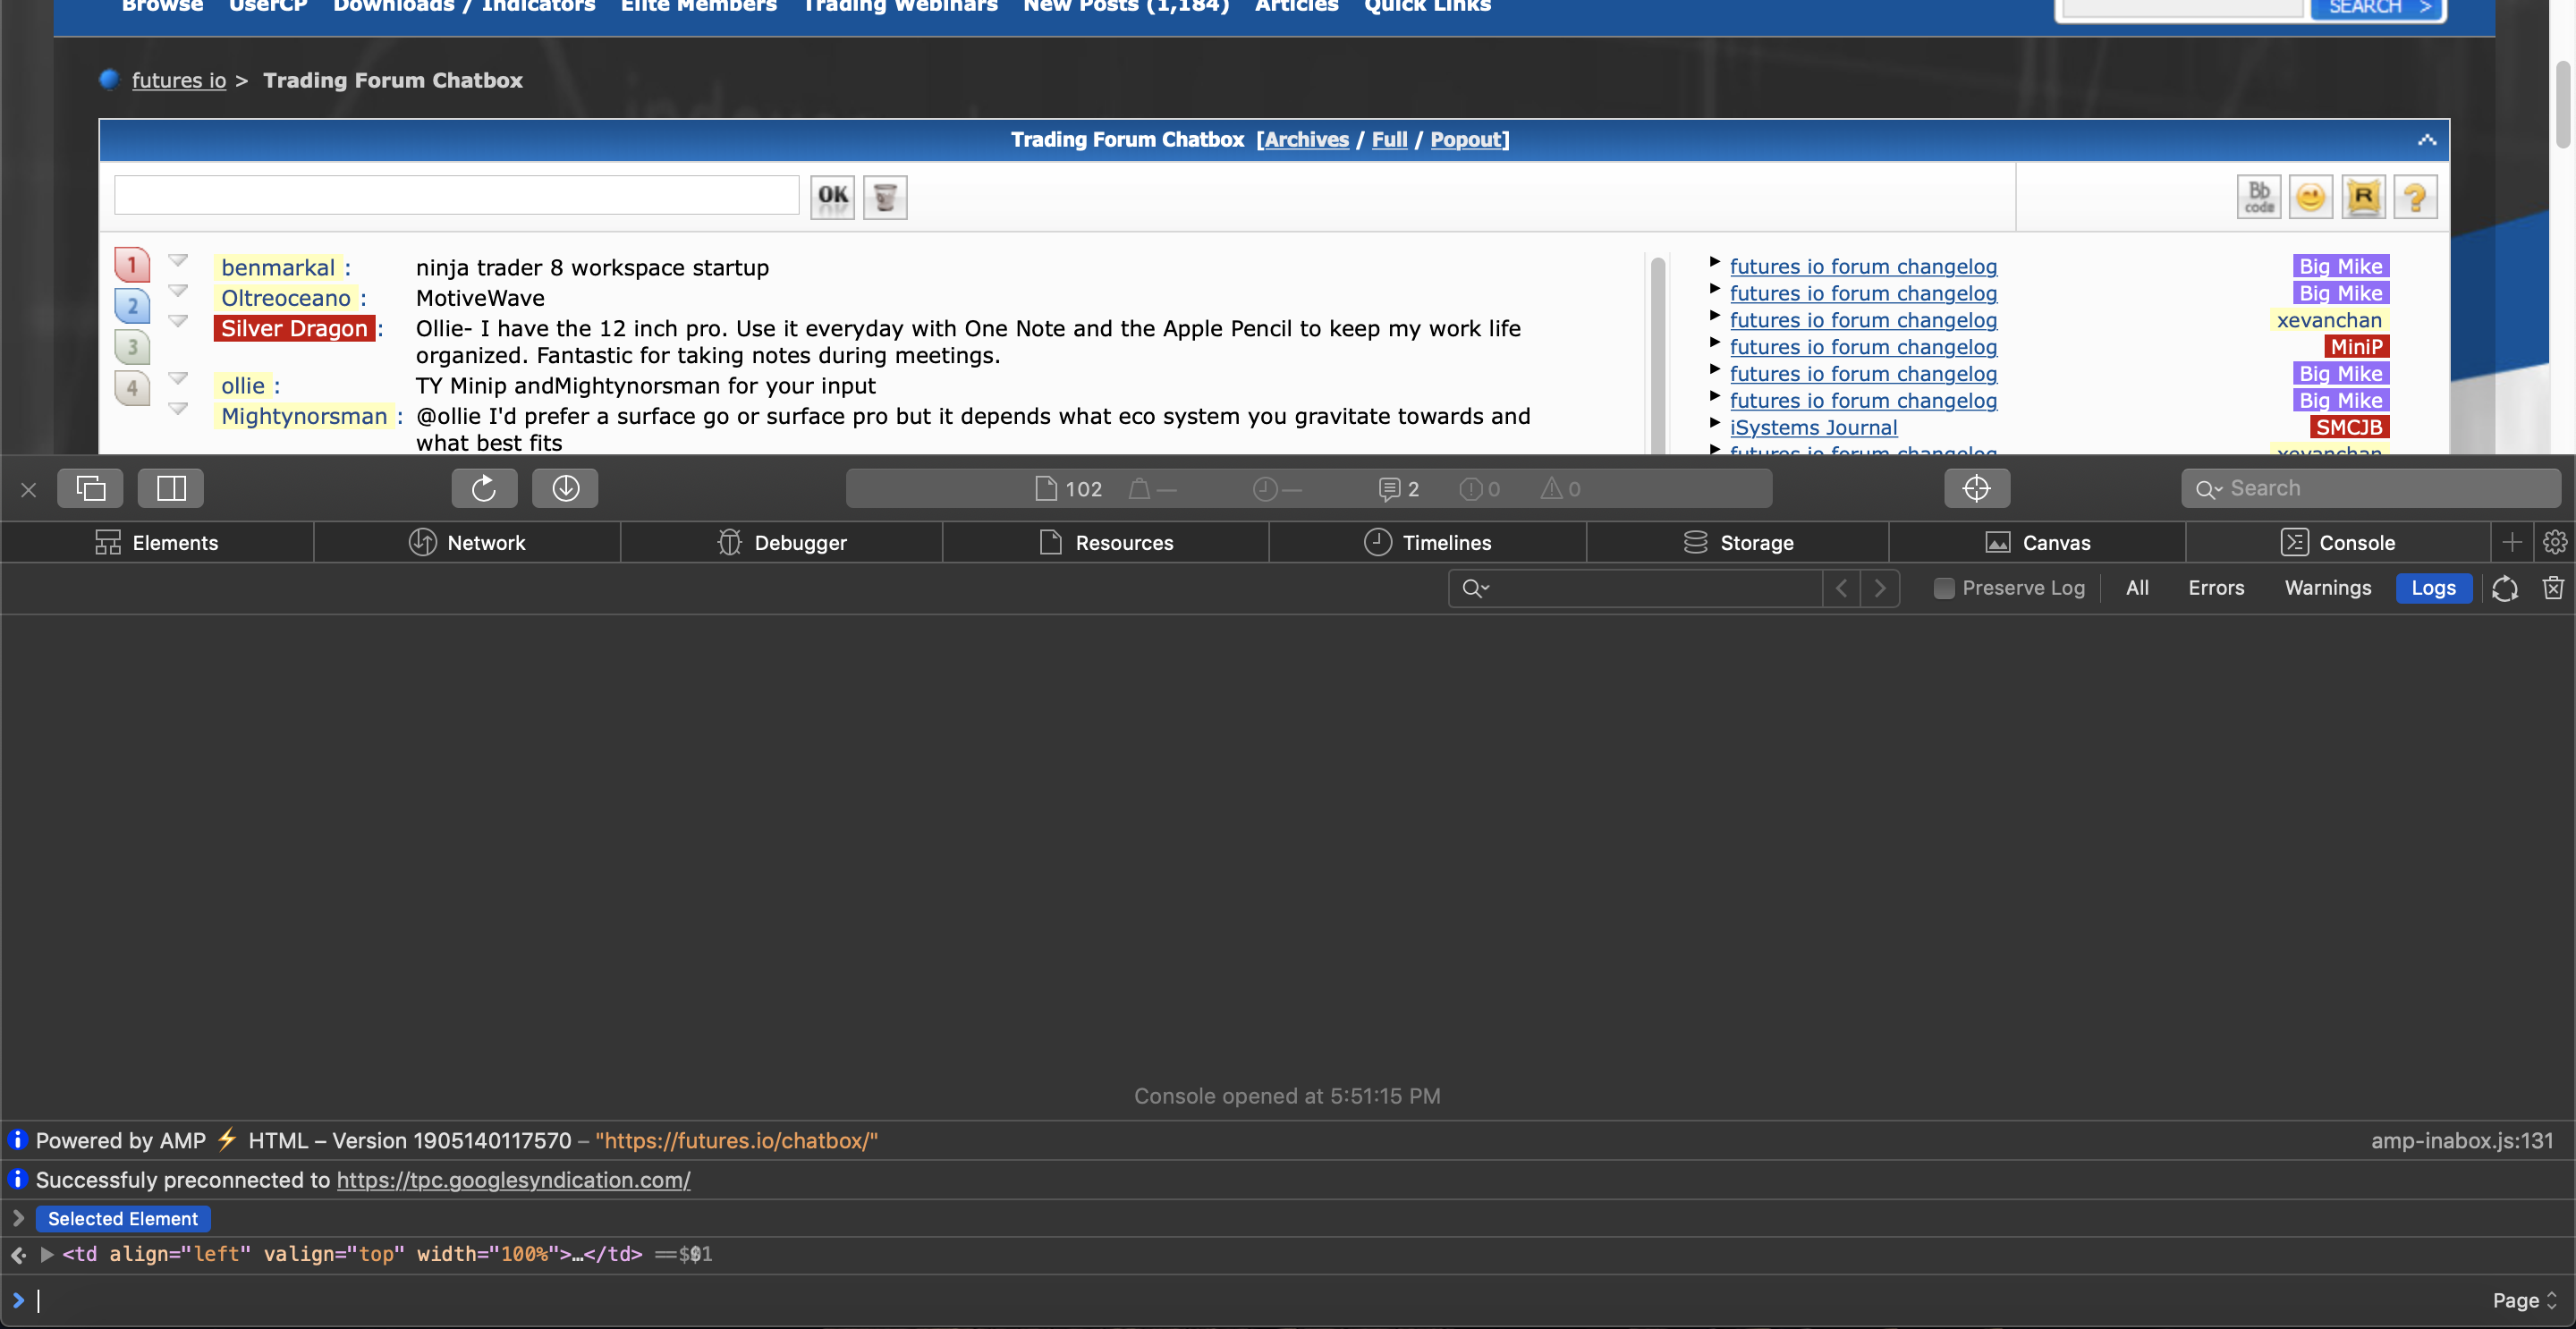Switch to the Timelines tab

(x=1427, y=542)
